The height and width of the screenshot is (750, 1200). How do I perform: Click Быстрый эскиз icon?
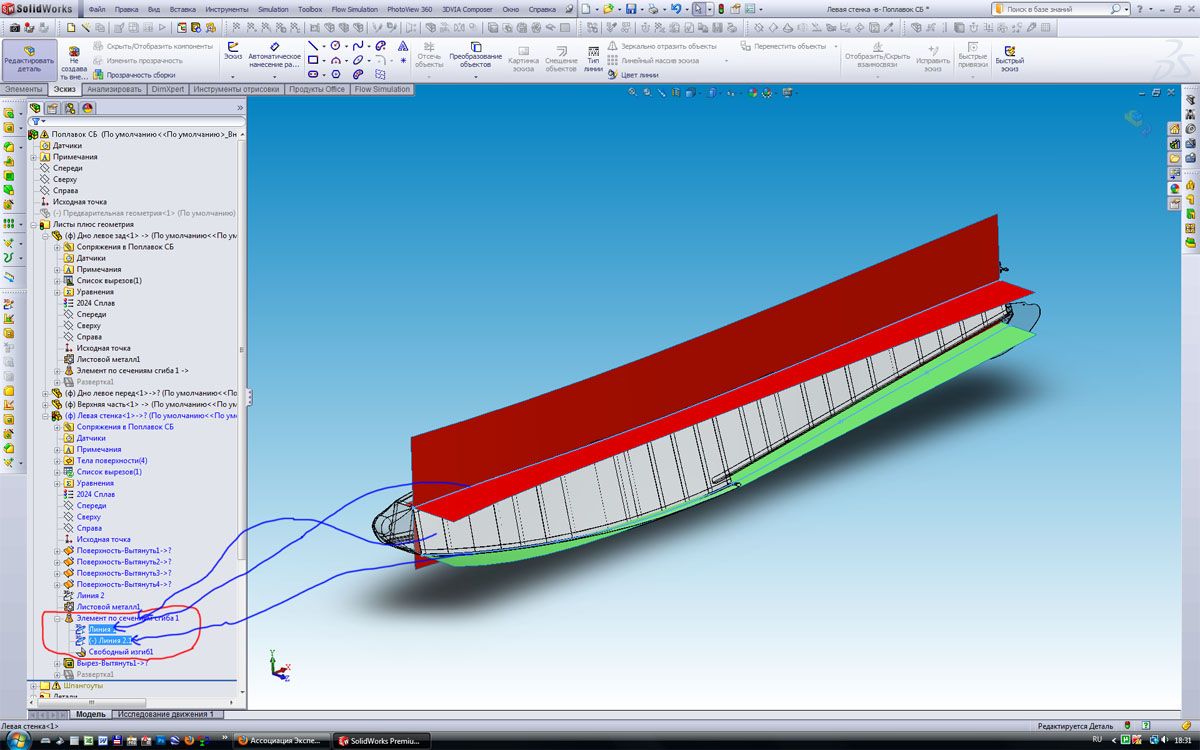(1009, 58)
